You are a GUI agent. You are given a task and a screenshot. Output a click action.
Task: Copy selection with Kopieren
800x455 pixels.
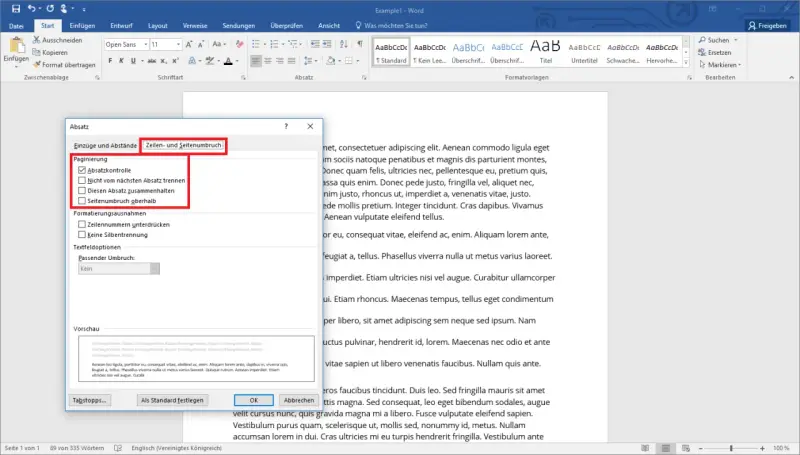point(50,53)
